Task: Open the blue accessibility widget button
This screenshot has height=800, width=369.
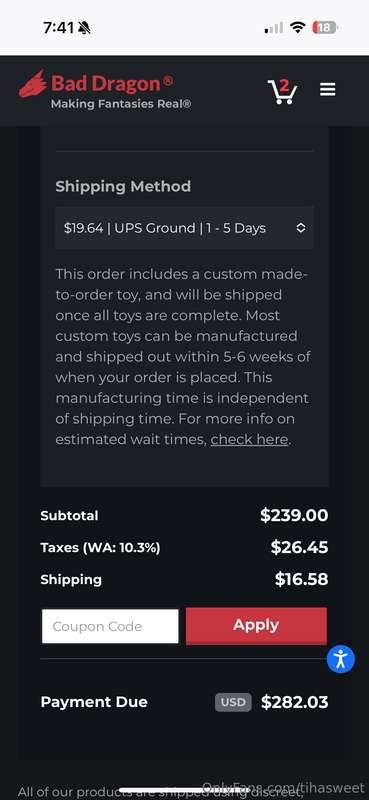Action: pyautogui.click(x=340, y=659)
